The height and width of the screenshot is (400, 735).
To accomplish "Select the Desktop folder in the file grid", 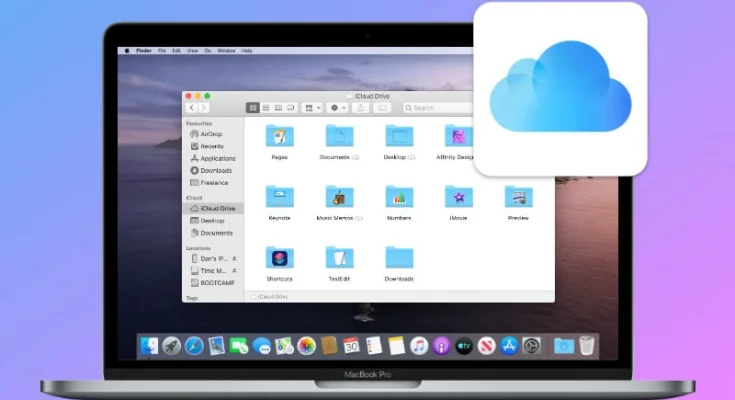I will [x=399, y=136].
